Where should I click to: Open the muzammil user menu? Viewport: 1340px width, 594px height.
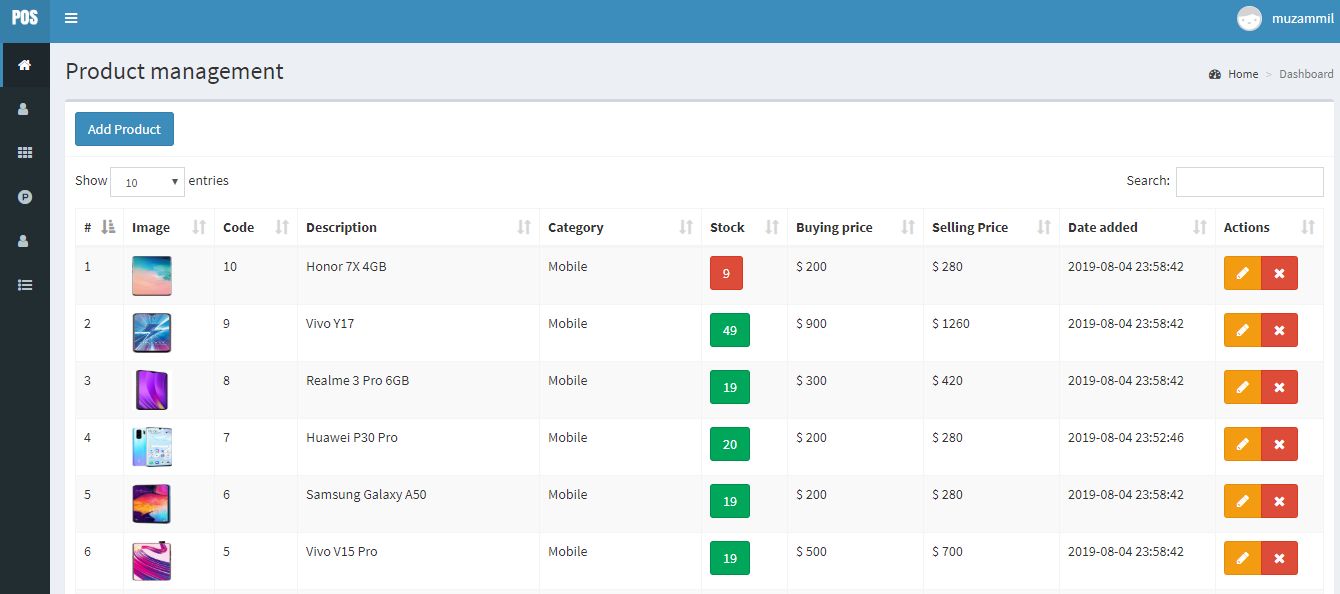click(x=1302, y=19)
